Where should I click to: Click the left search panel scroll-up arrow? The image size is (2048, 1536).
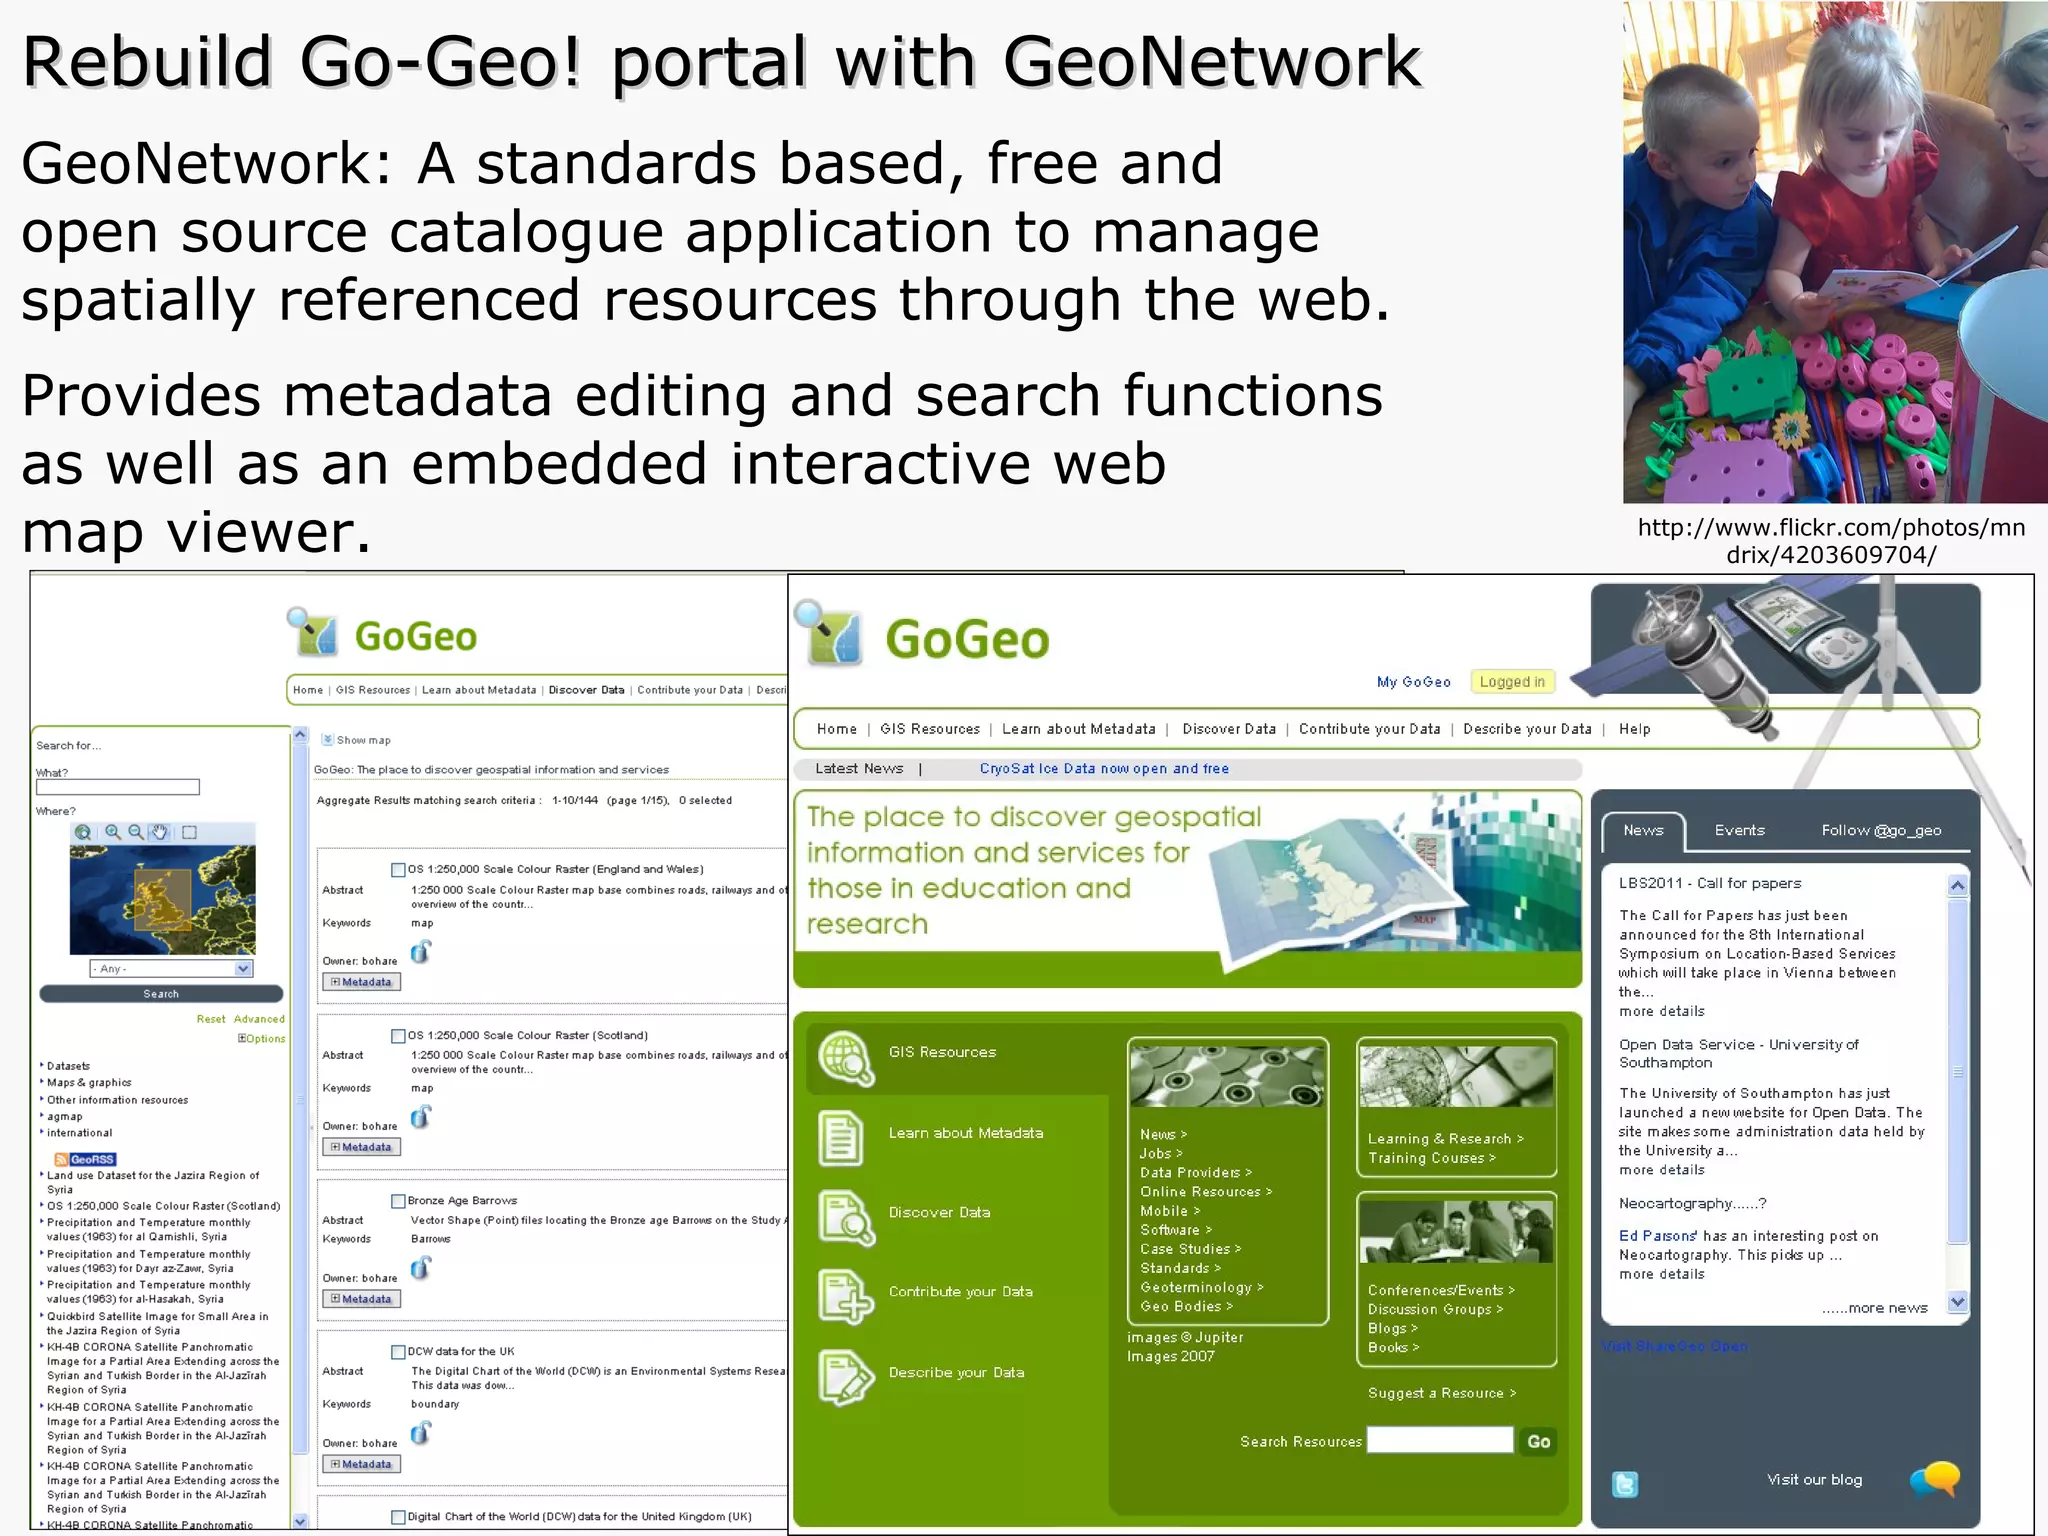tap(300, 735)
